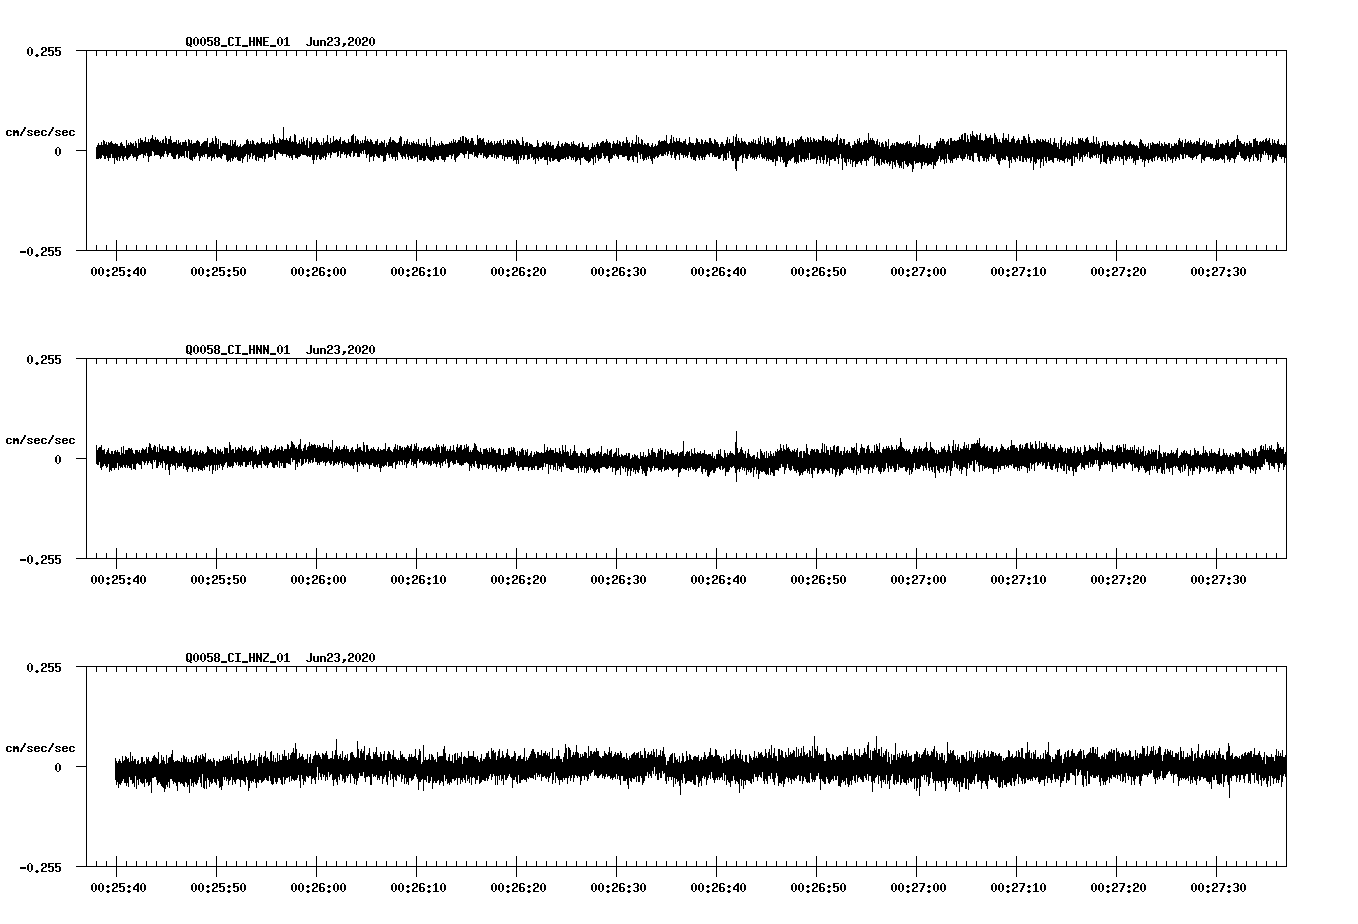
Task: Click the cm/sec/sec unit label of HNZ plot
Action: coord(41,748)
